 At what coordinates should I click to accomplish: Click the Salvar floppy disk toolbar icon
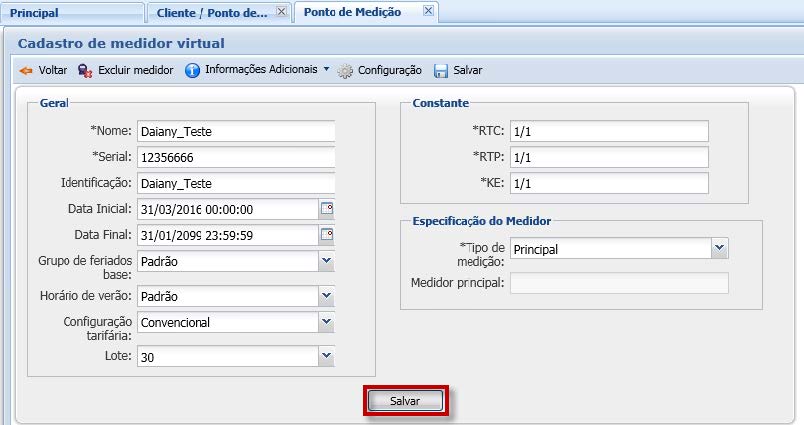pyautogui.click(x=441, y=71)
